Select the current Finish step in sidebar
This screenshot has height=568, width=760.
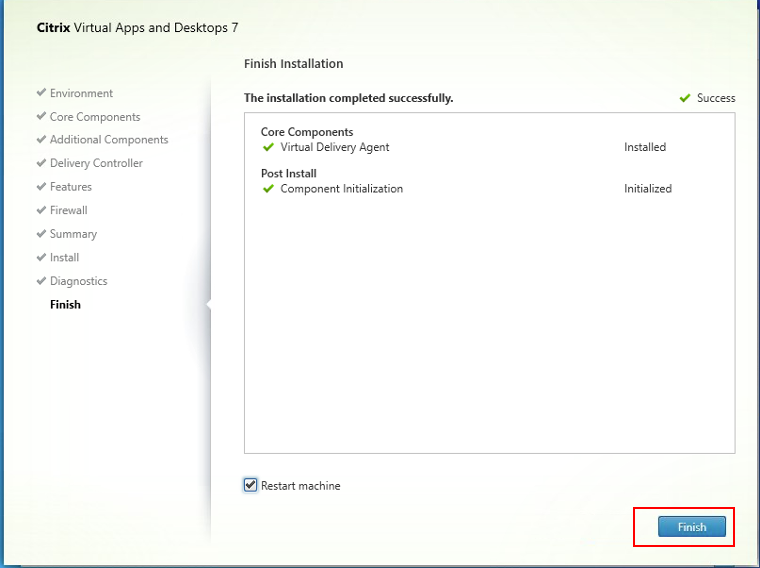(x=65, y=304)
